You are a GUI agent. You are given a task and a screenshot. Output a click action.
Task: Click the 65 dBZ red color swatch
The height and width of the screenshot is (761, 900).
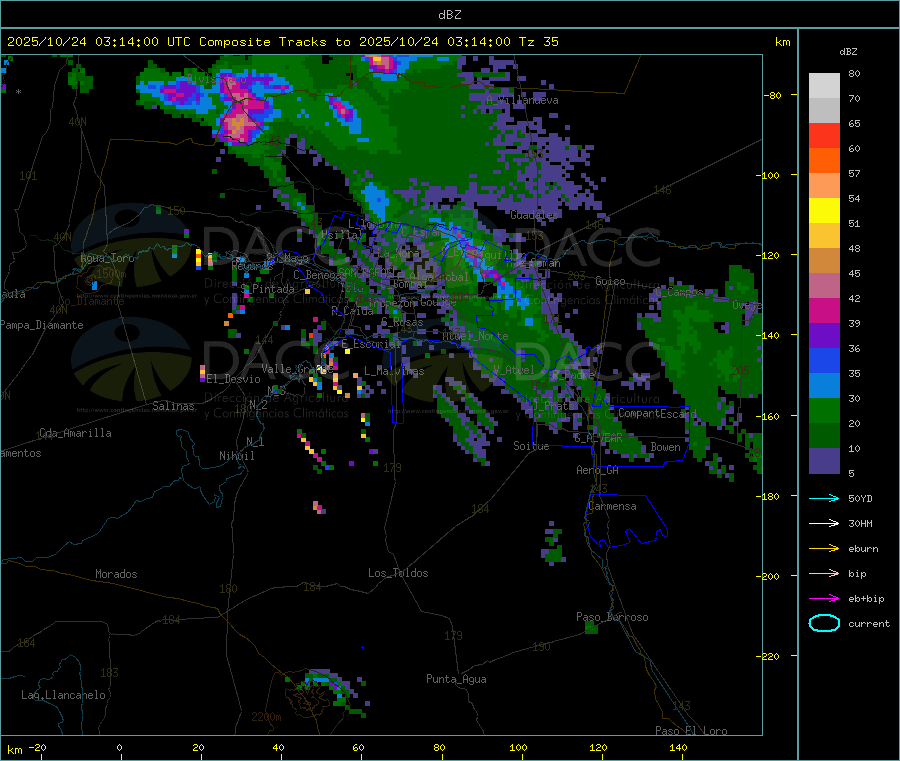tap(824, 135)
